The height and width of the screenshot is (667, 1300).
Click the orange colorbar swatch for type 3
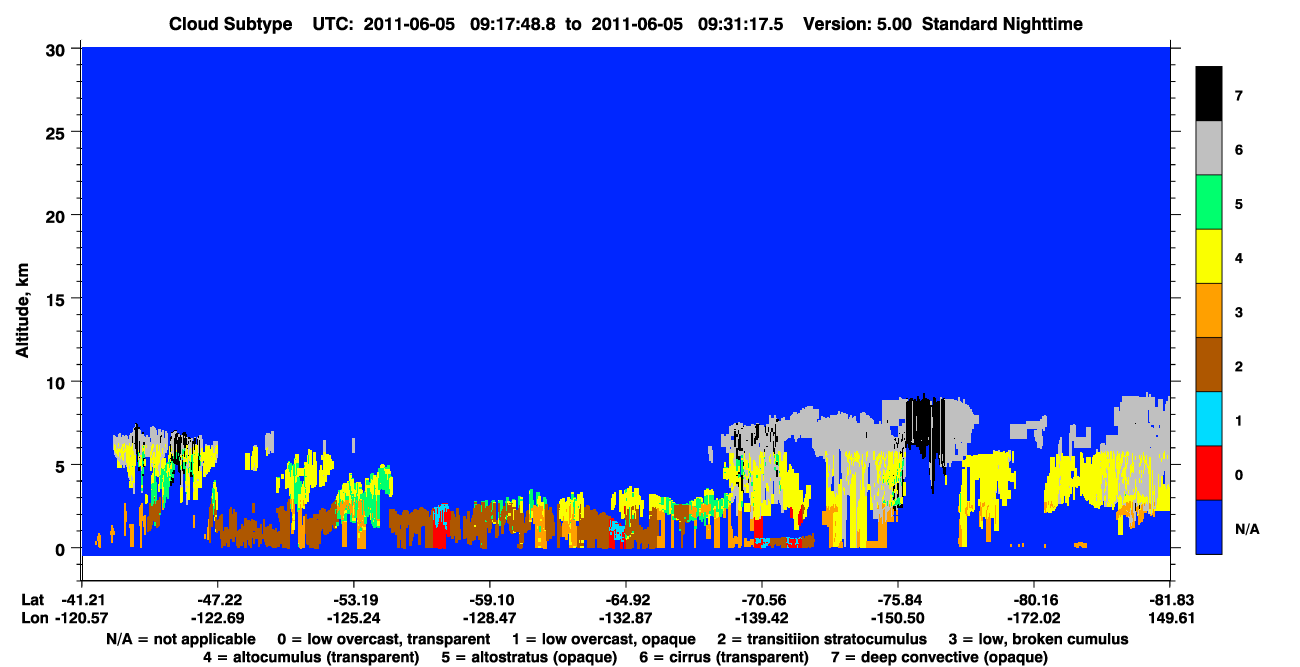click(x=1209, y=311)
